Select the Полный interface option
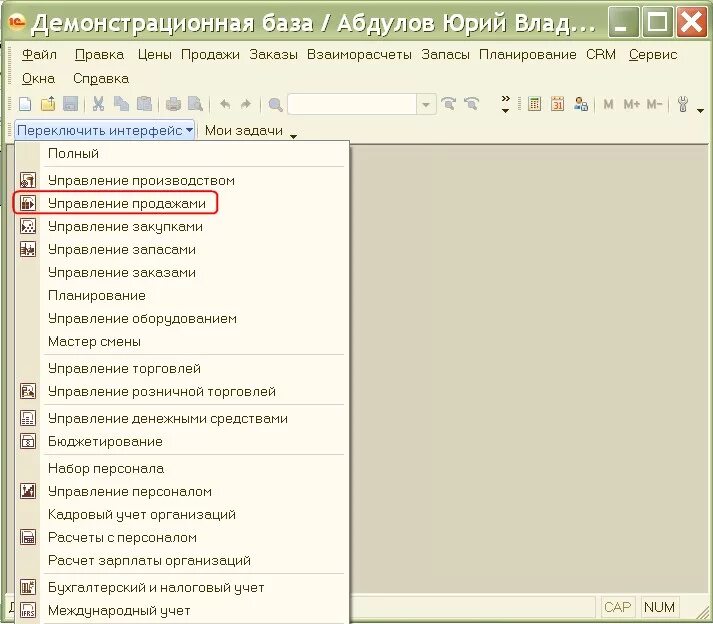Viewport: 713px width, 624px height. (182, 154)
